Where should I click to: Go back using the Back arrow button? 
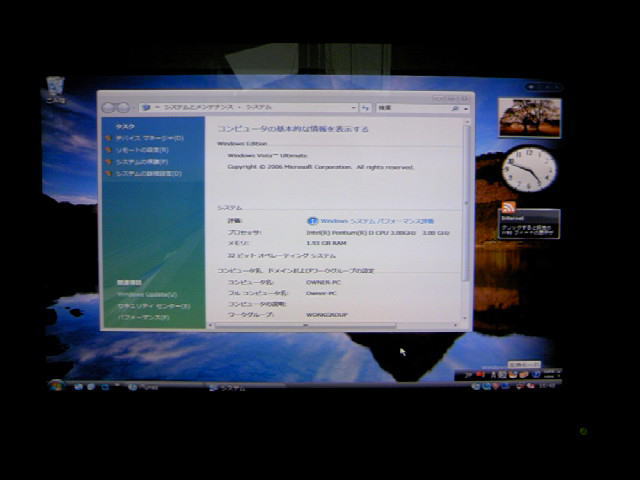point(109,107)
